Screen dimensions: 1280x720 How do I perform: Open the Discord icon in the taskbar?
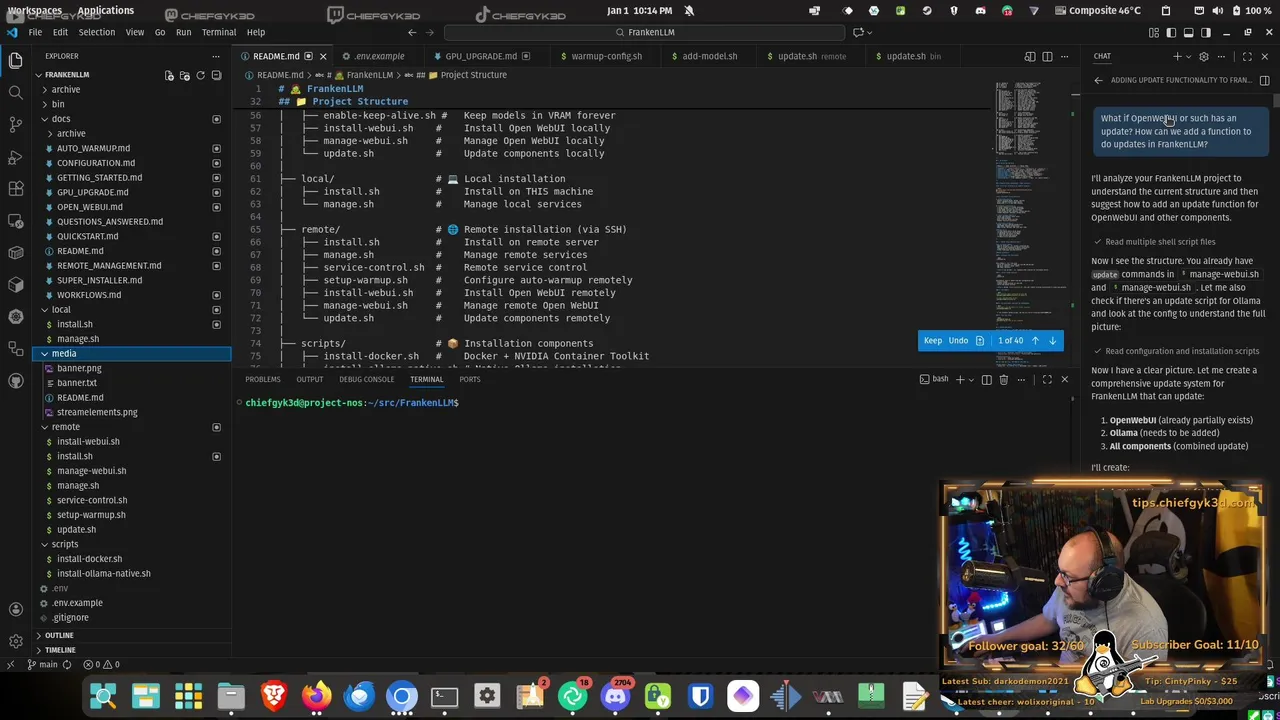coord(616,696)
